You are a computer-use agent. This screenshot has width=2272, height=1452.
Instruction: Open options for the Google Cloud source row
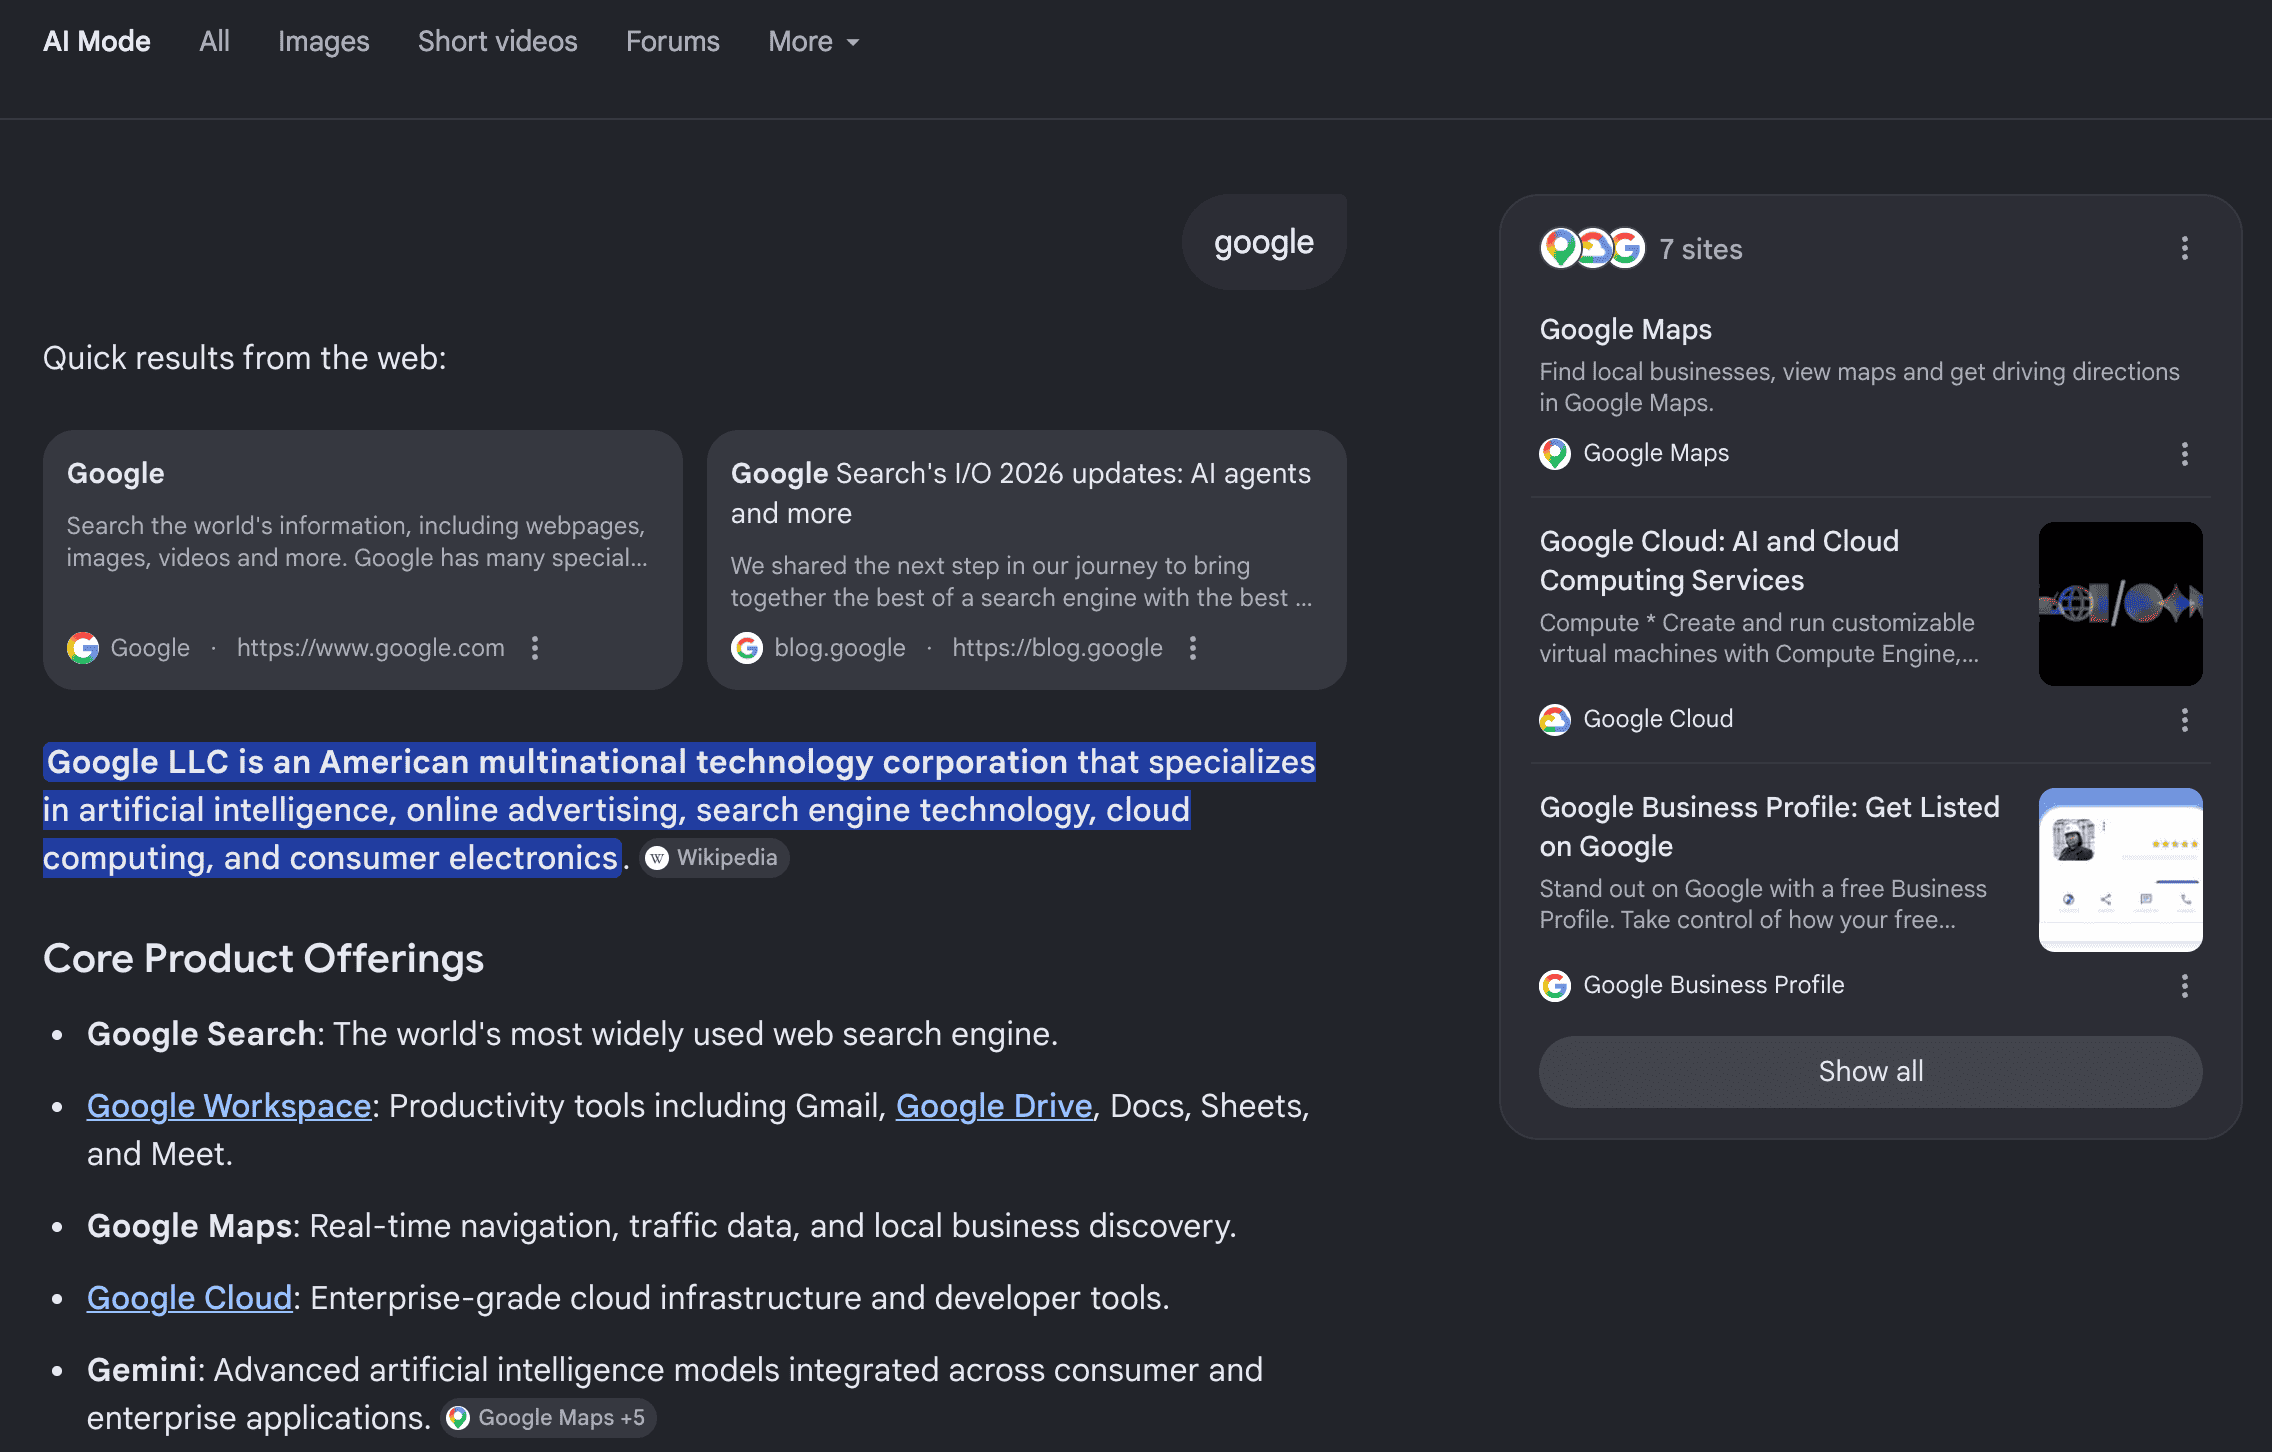coord(2185,720)
